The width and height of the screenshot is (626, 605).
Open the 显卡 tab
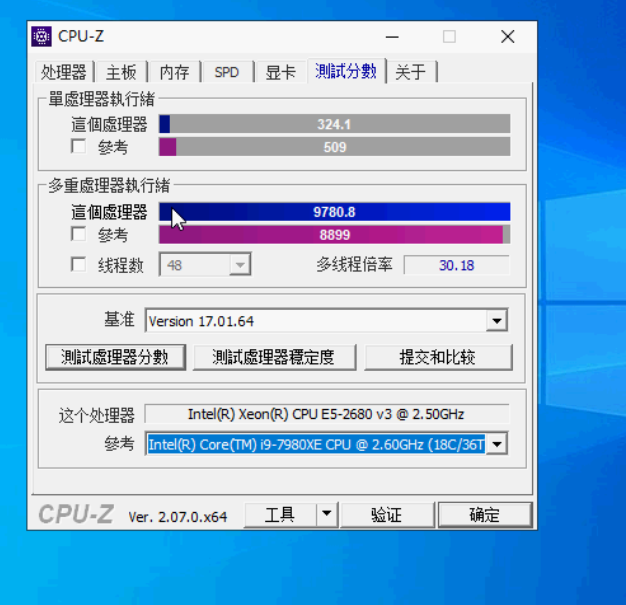pyautogui.click(x=280, y=72)
